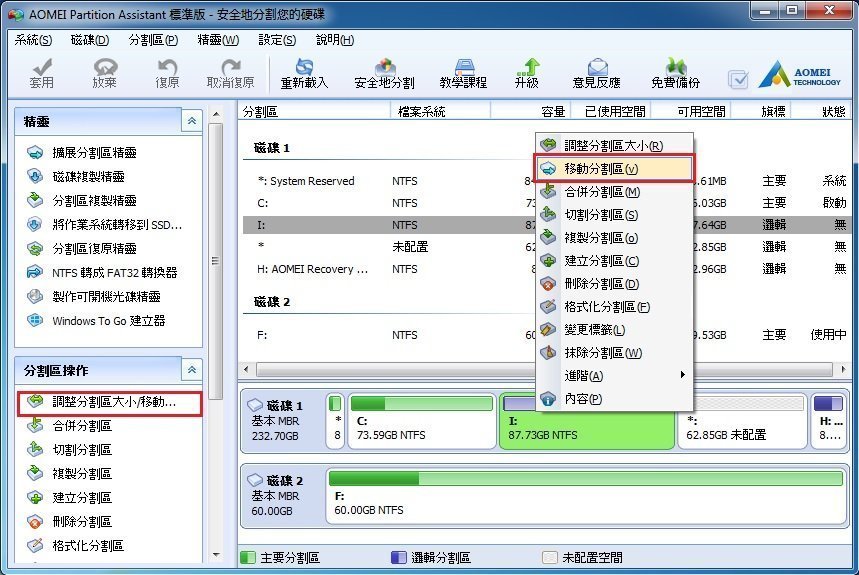
Task: Open 製作可開機光碟精靈
Action: coord(94,297)
